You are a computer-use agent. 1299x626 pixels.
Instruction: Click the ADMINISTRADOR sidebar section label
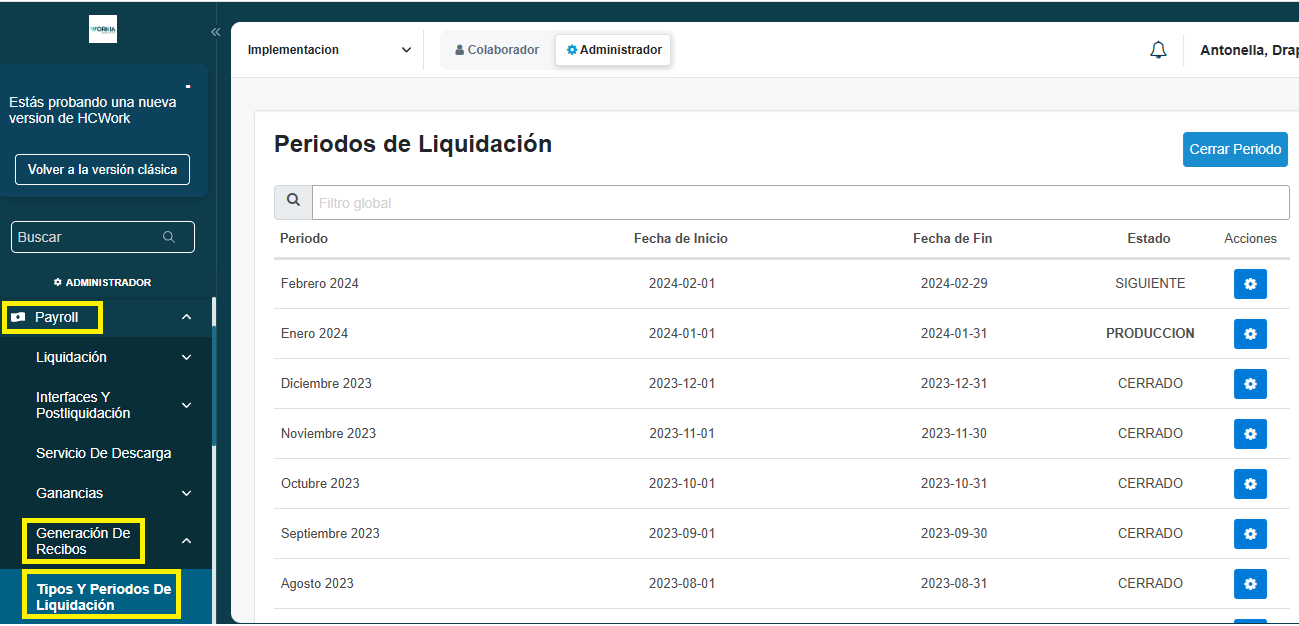(x=103, y=283)
